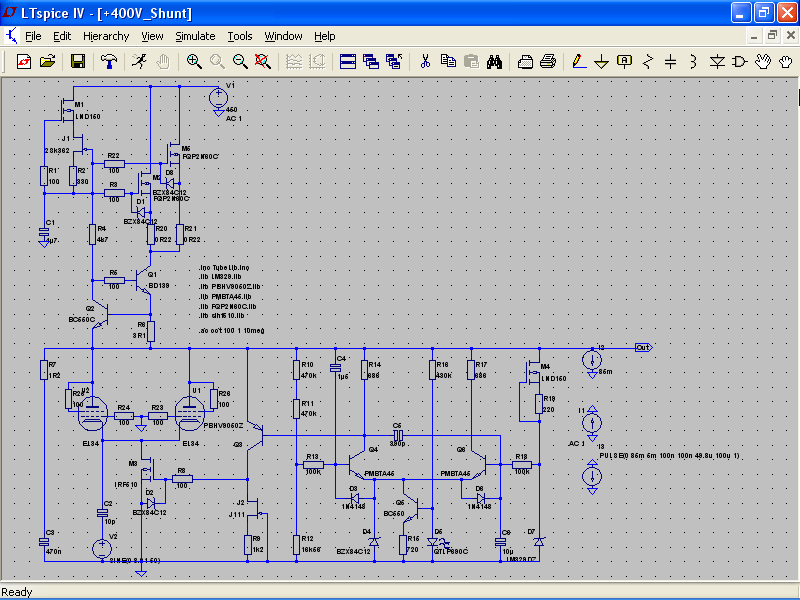Click the '.inc TubeLib.inc' directive text
The image size is (800, 600).
tap(224, 267)
